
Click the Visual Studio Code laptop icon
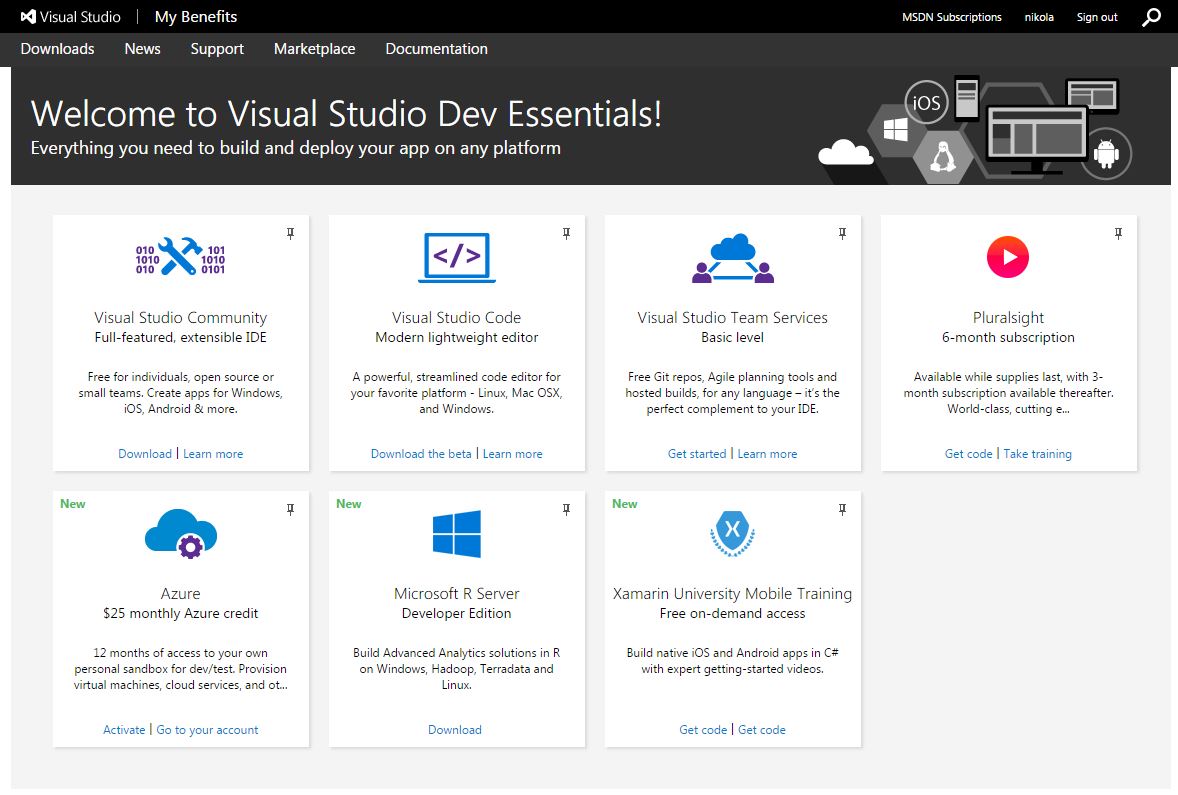coord(457,258)
